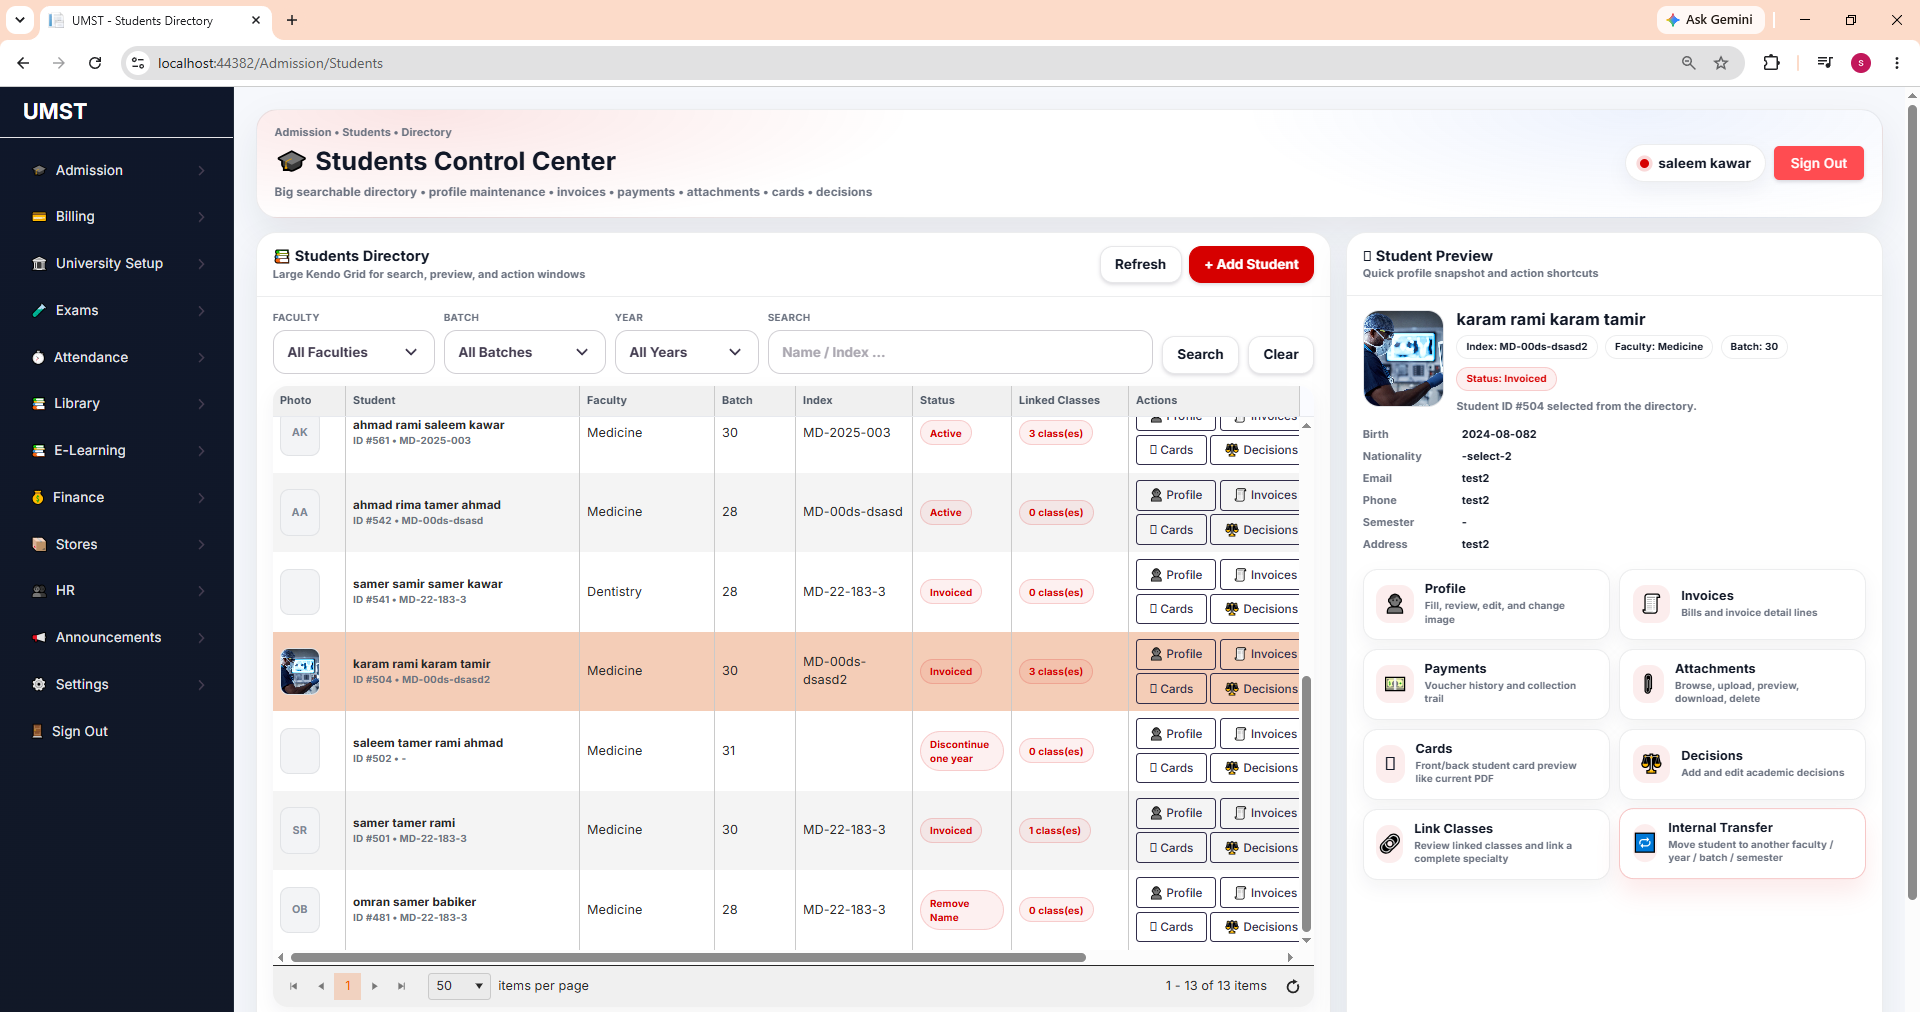1920x1012 pixels.
Task: Click the grid vertical scrollbar thumb
Action: tap(1306, 805)
